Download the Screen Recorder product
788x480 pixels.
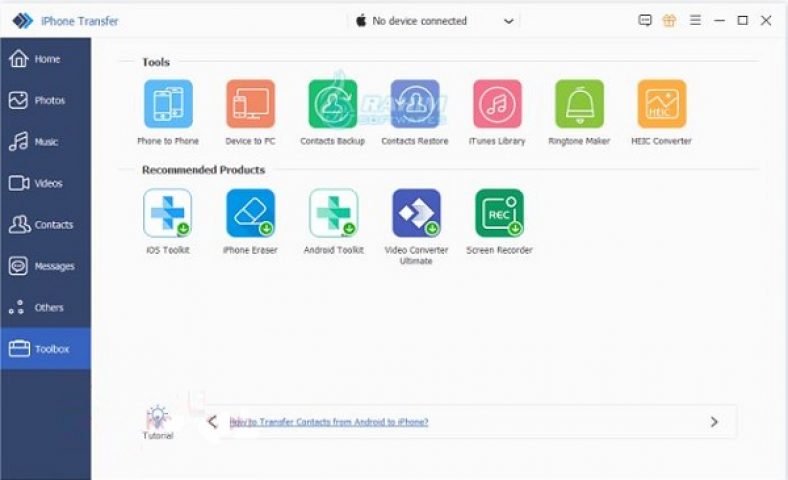point(499,213)
